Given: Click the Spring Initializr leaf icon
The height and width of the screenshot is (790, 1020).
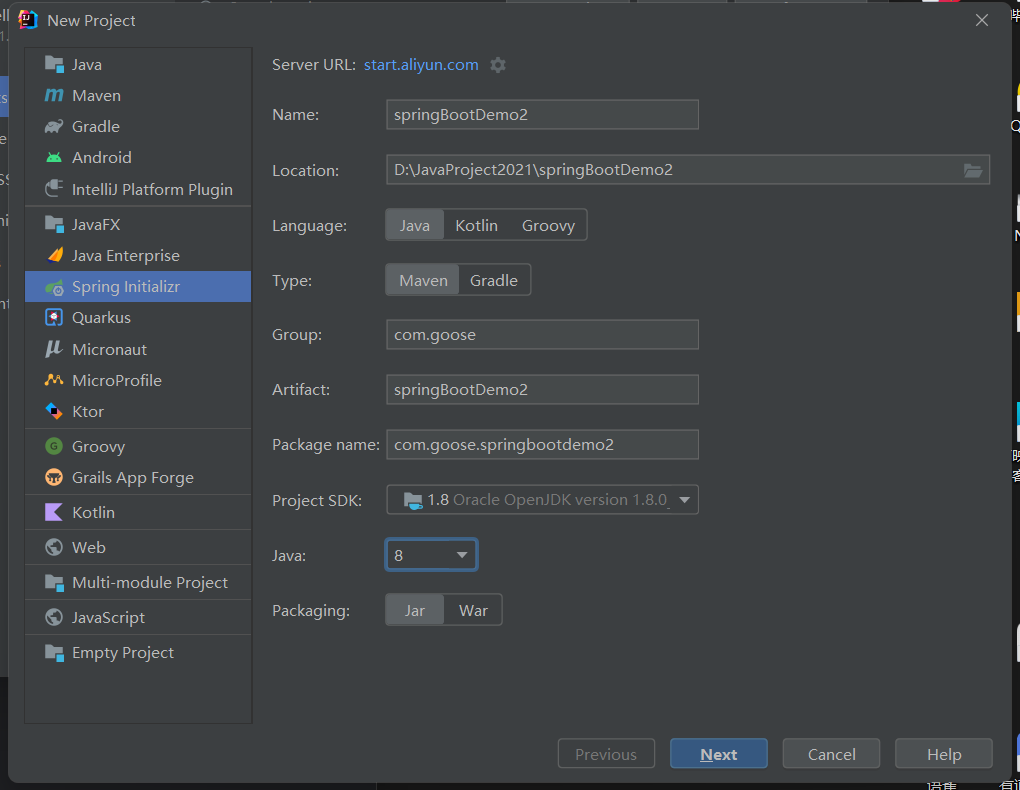Looking at the screenshot, I should click(x=54, y=287).
